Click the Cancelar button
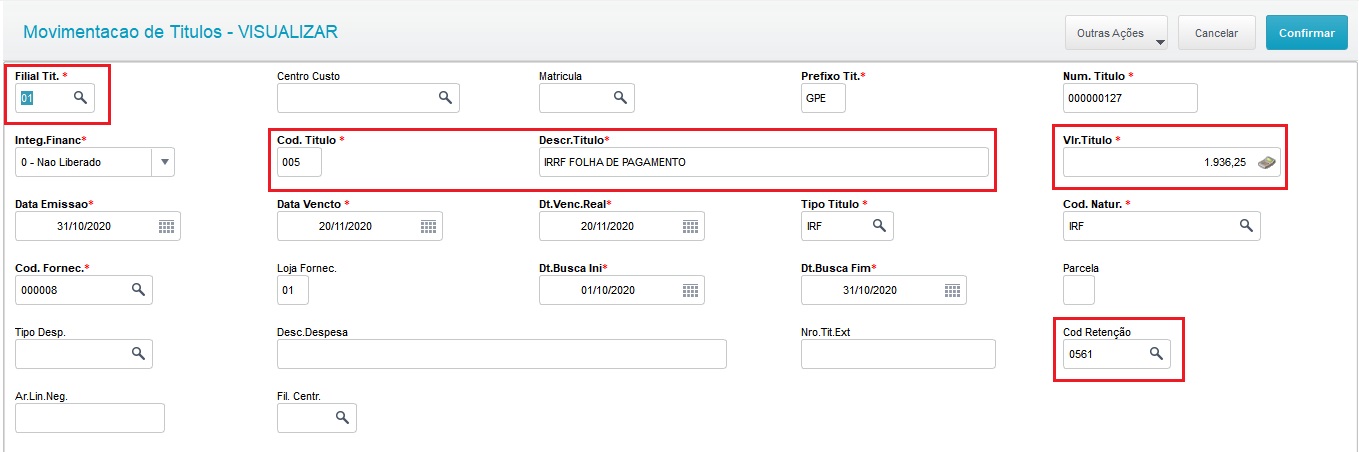 1217,33
